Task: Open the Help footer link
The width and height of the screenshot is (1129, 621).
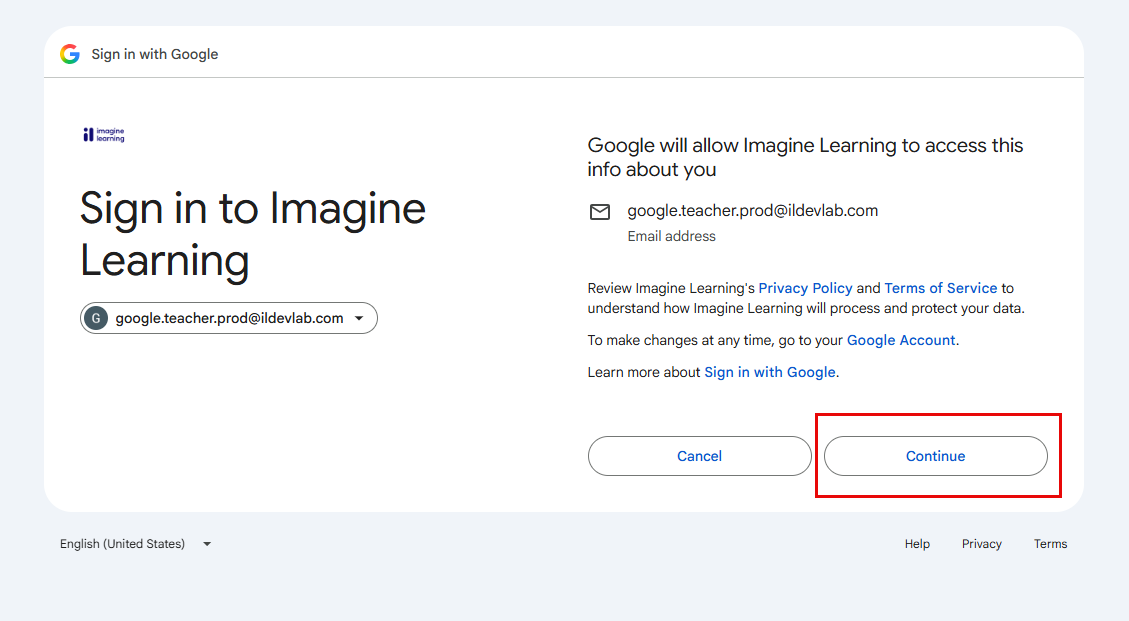Action: click(x=917, y=544)
